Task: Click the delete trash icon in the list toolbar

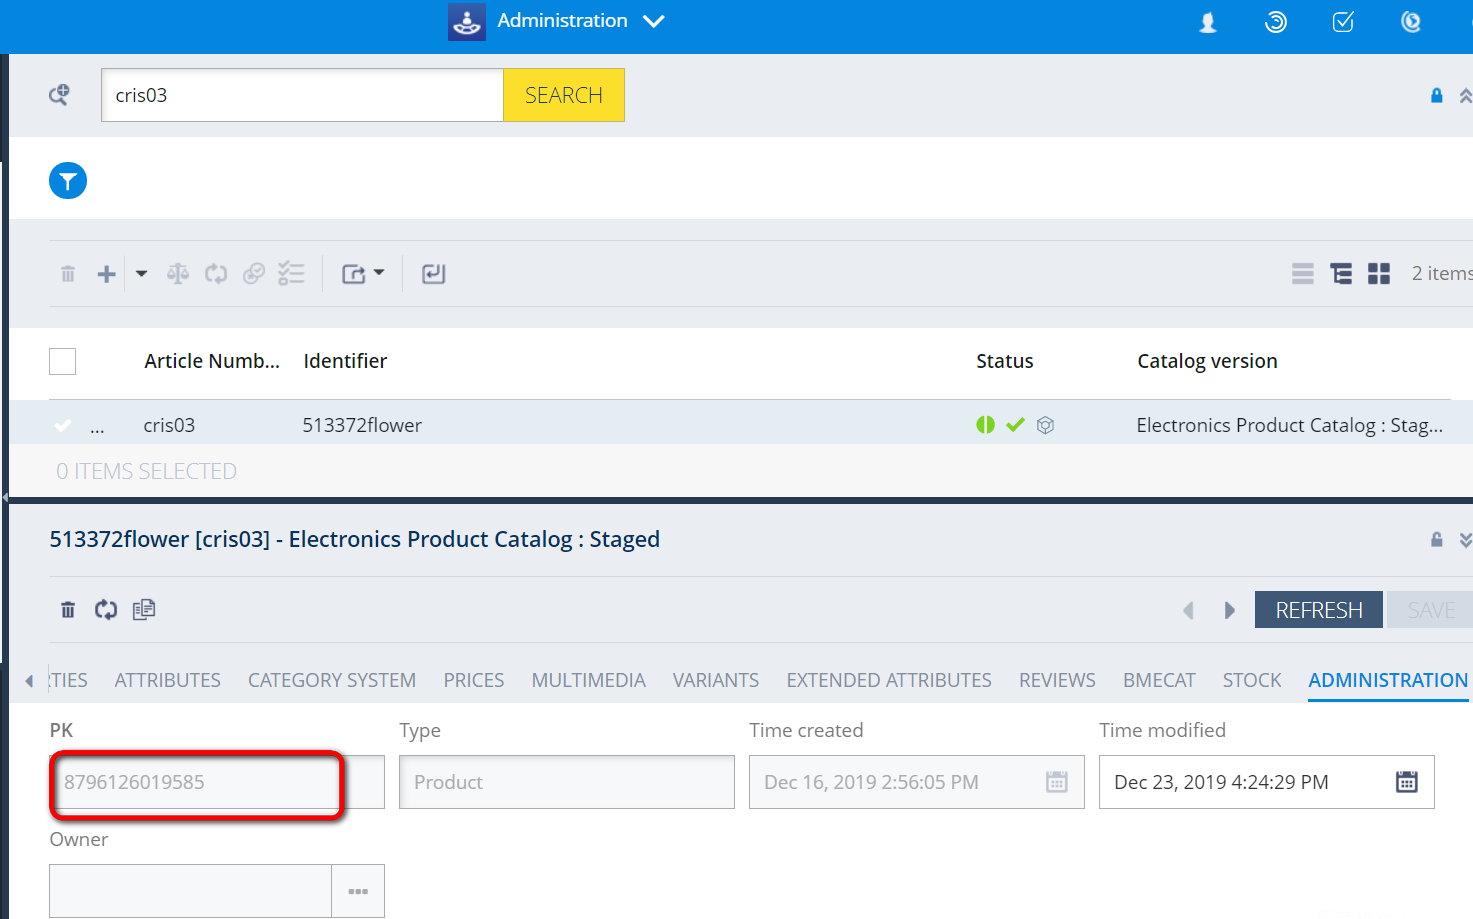Action: (68, 274)
